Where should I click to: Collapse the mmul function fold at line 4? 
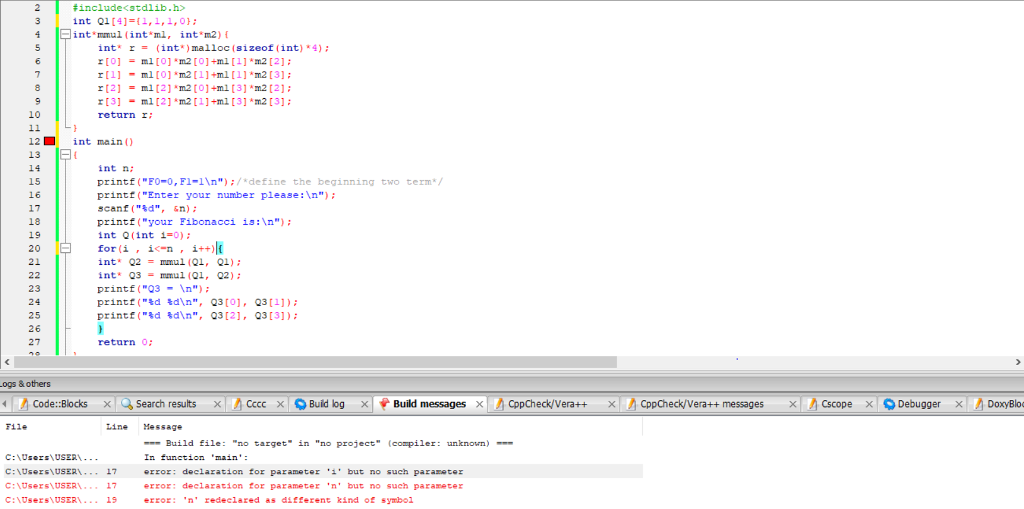65,35
